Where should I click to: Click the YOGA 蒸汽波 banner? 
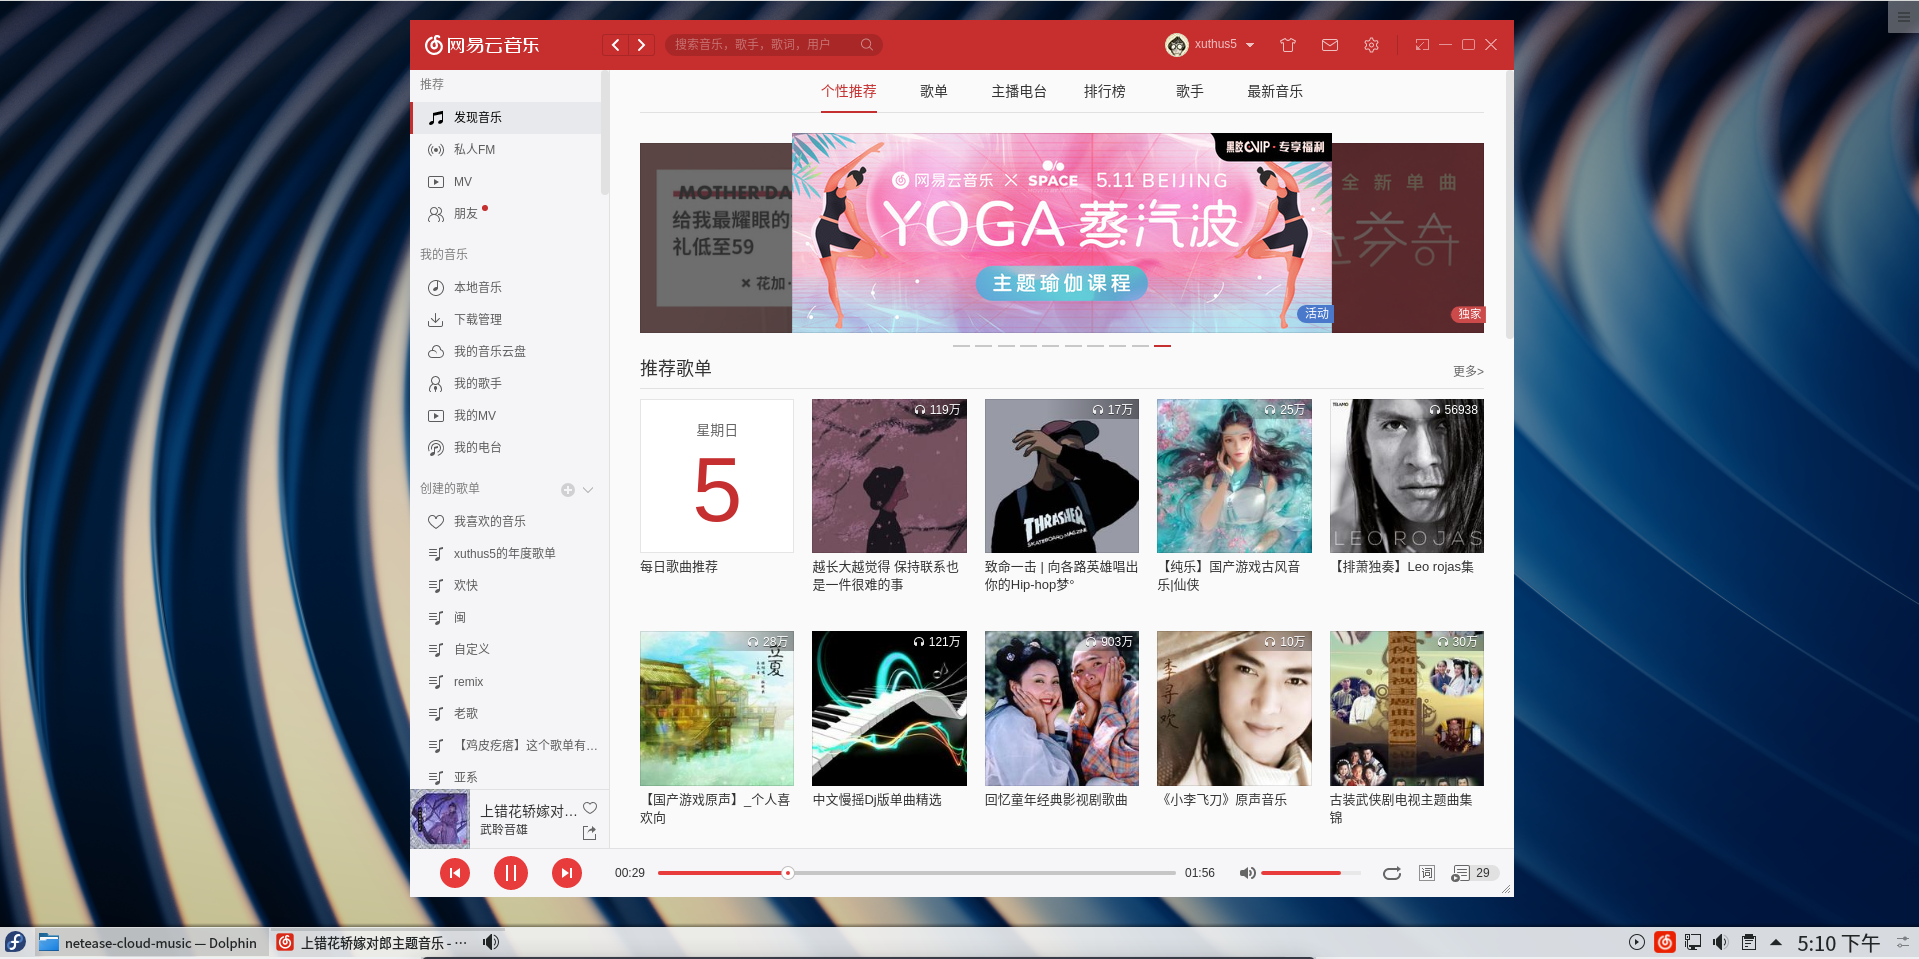(1062, 233)
